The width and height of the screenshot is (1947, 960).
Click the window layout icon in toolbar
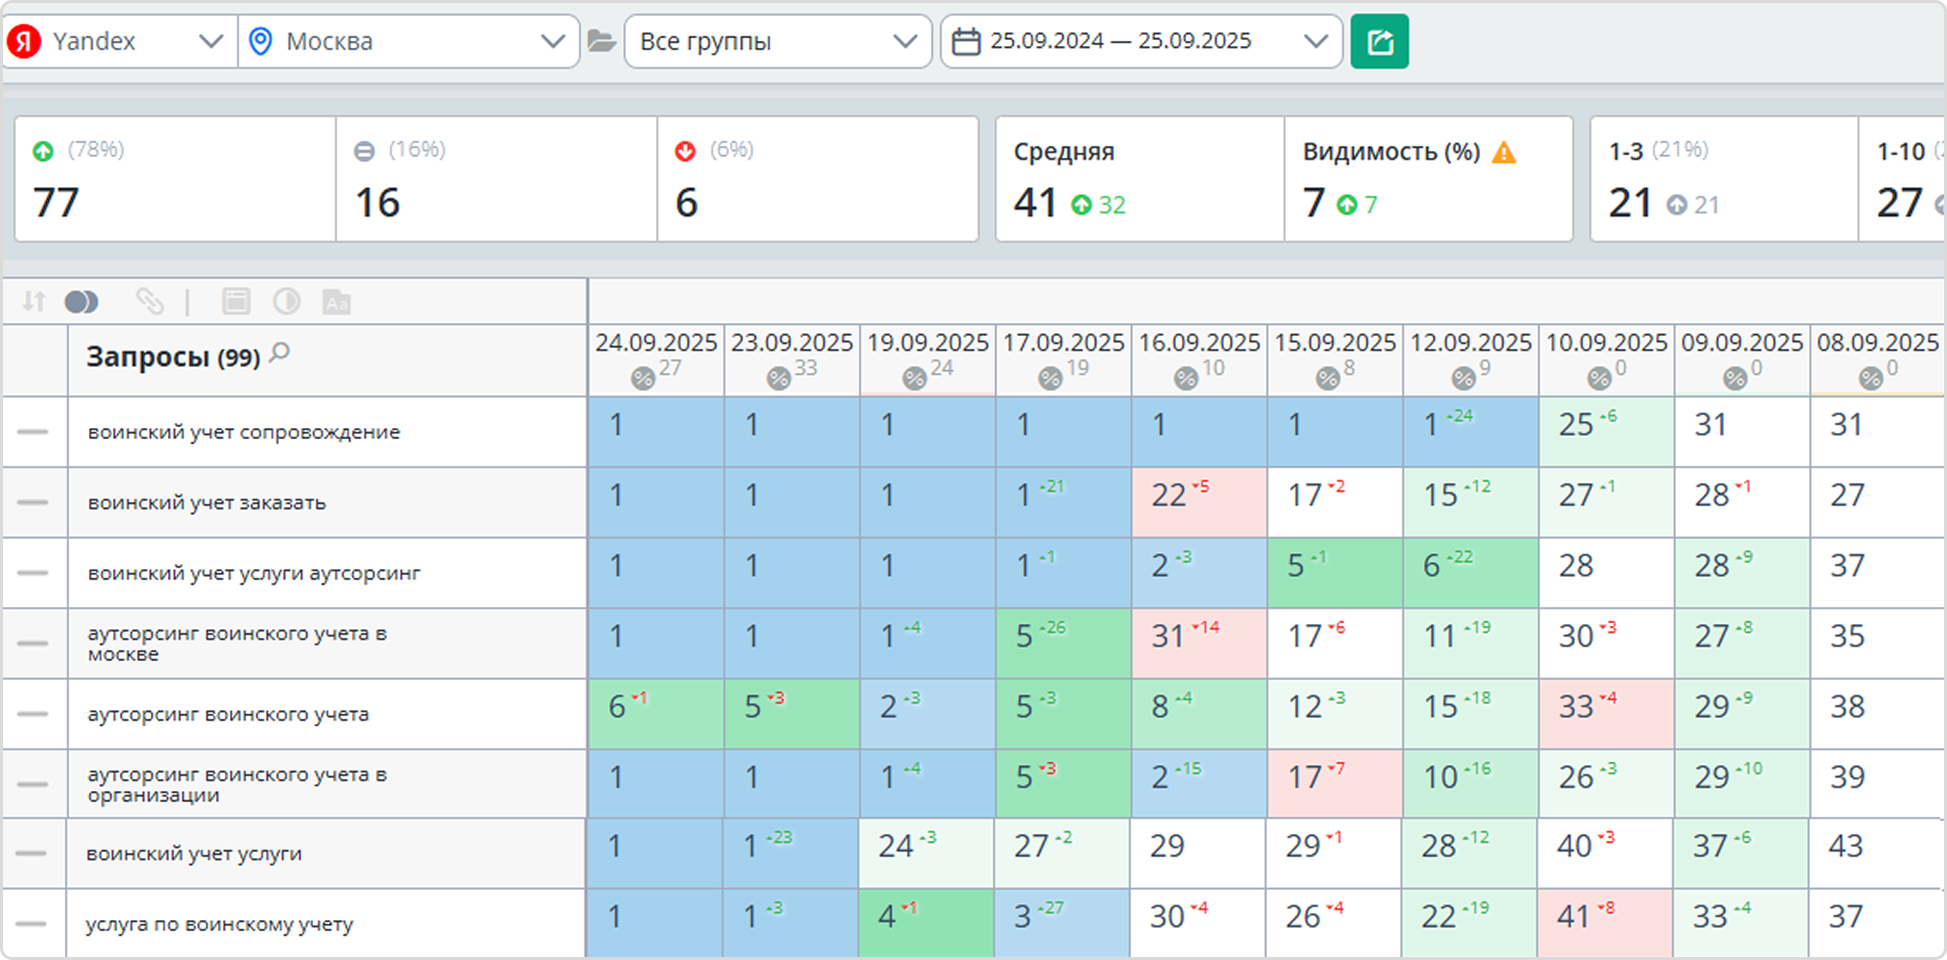(x=236, y=301)
